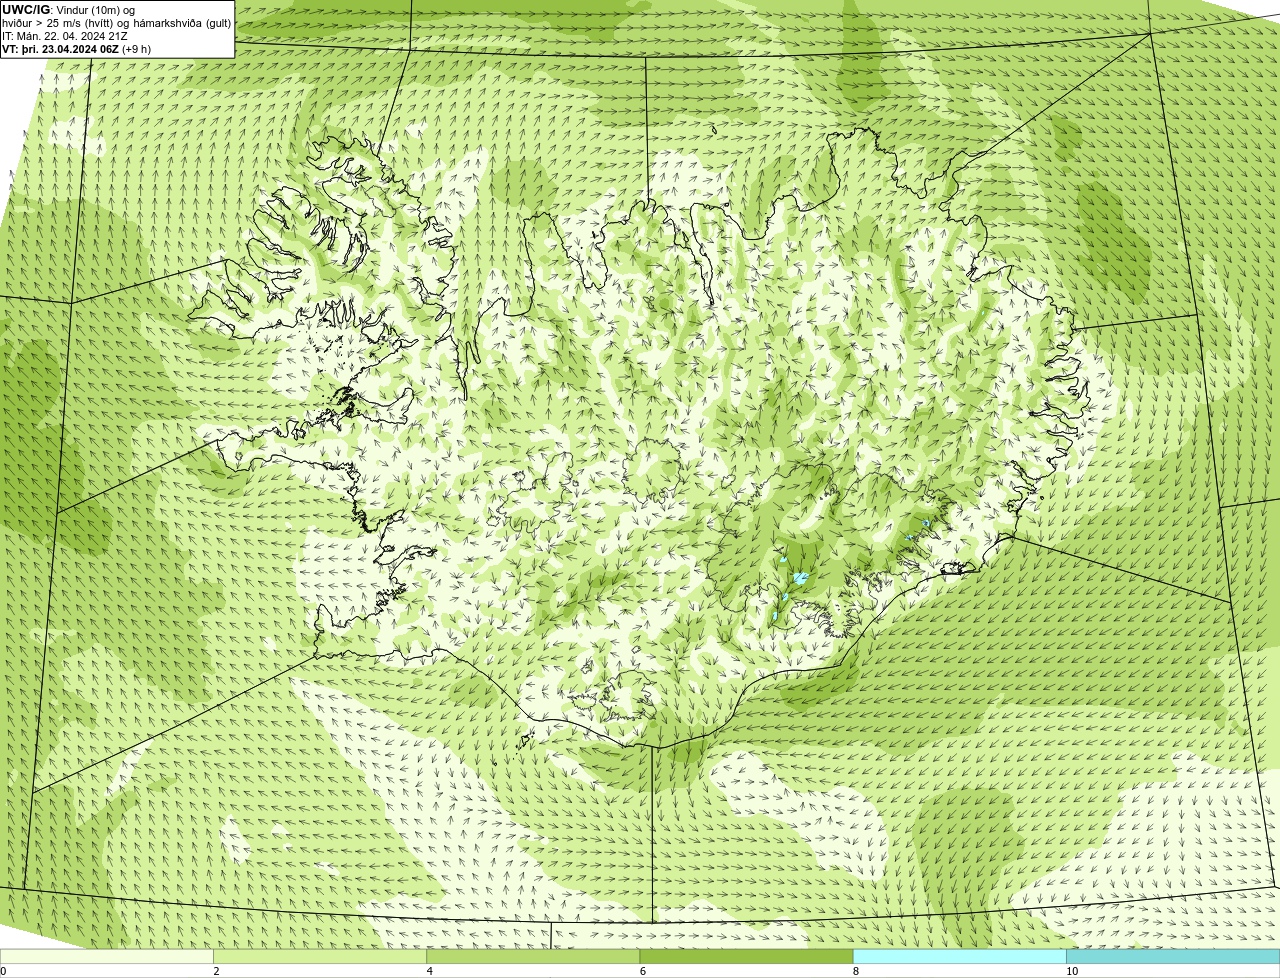Viewport: 1280px width, 978px height.
Task: Click the '4' label on the scale
Action: click(x=430, y=971)
